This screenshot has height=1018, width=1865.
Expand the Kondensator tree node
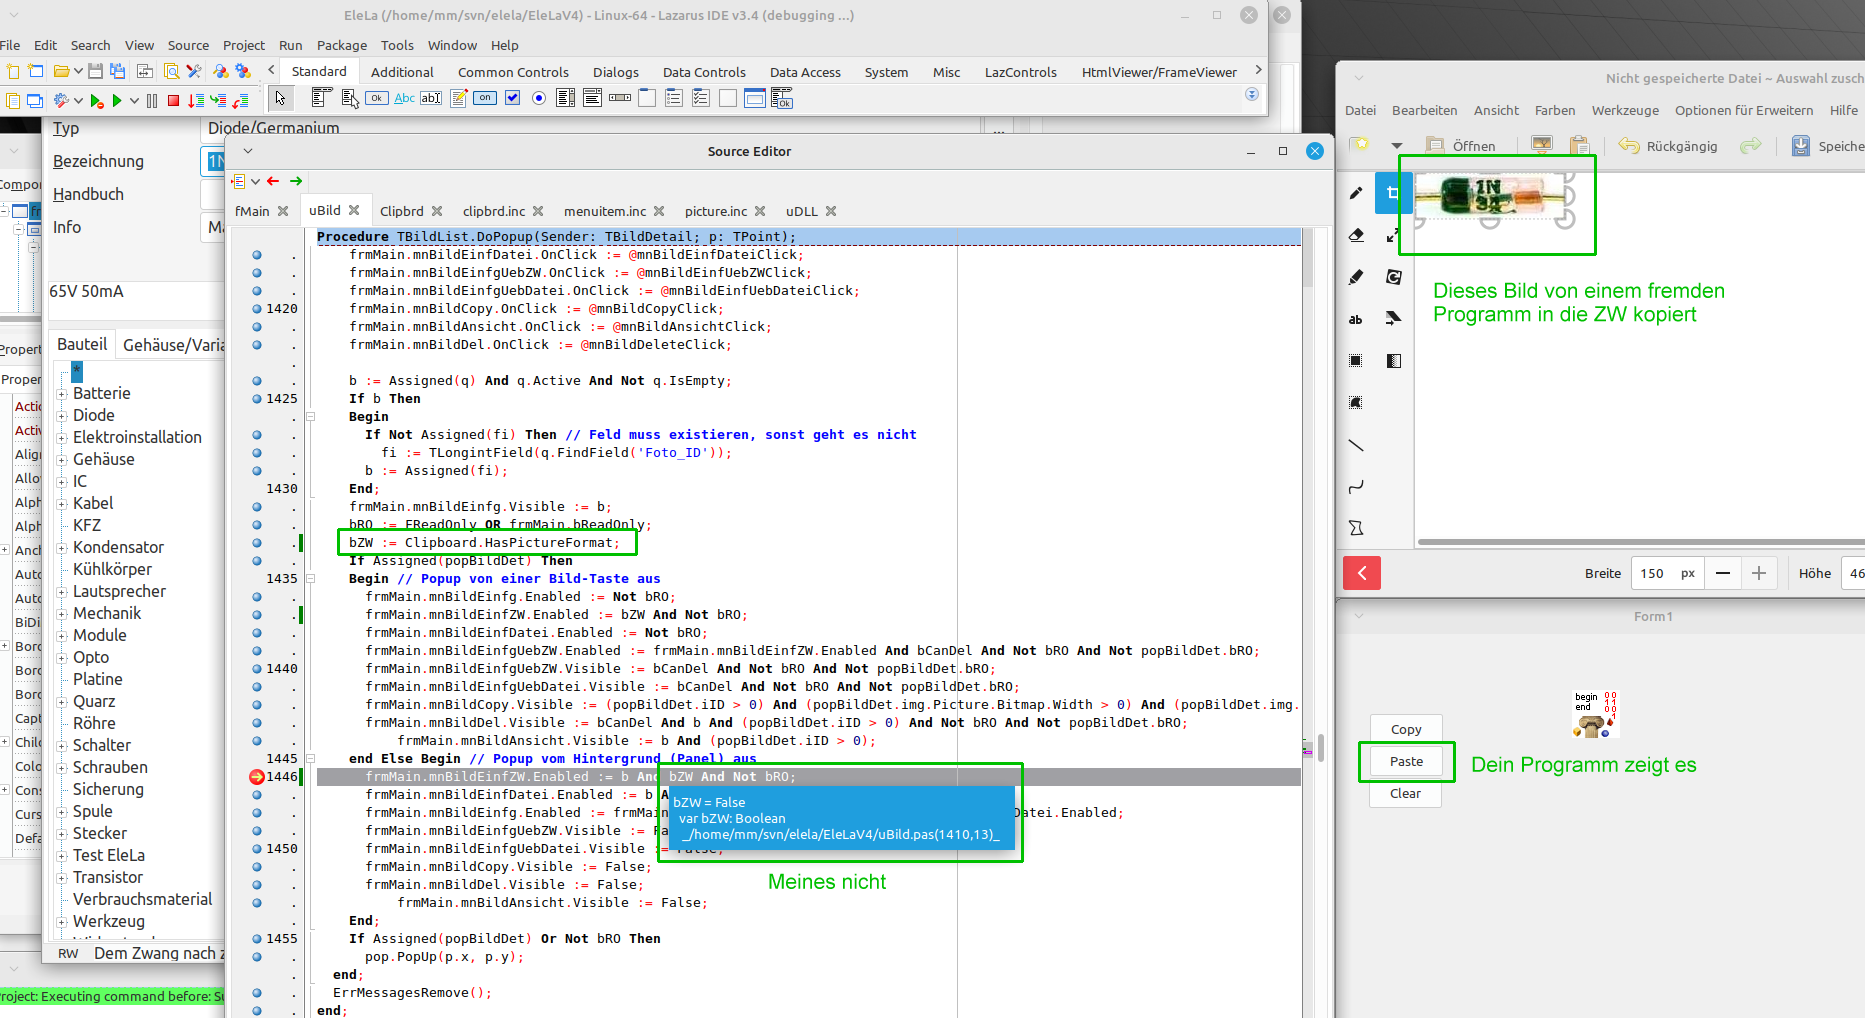(62, 548)
